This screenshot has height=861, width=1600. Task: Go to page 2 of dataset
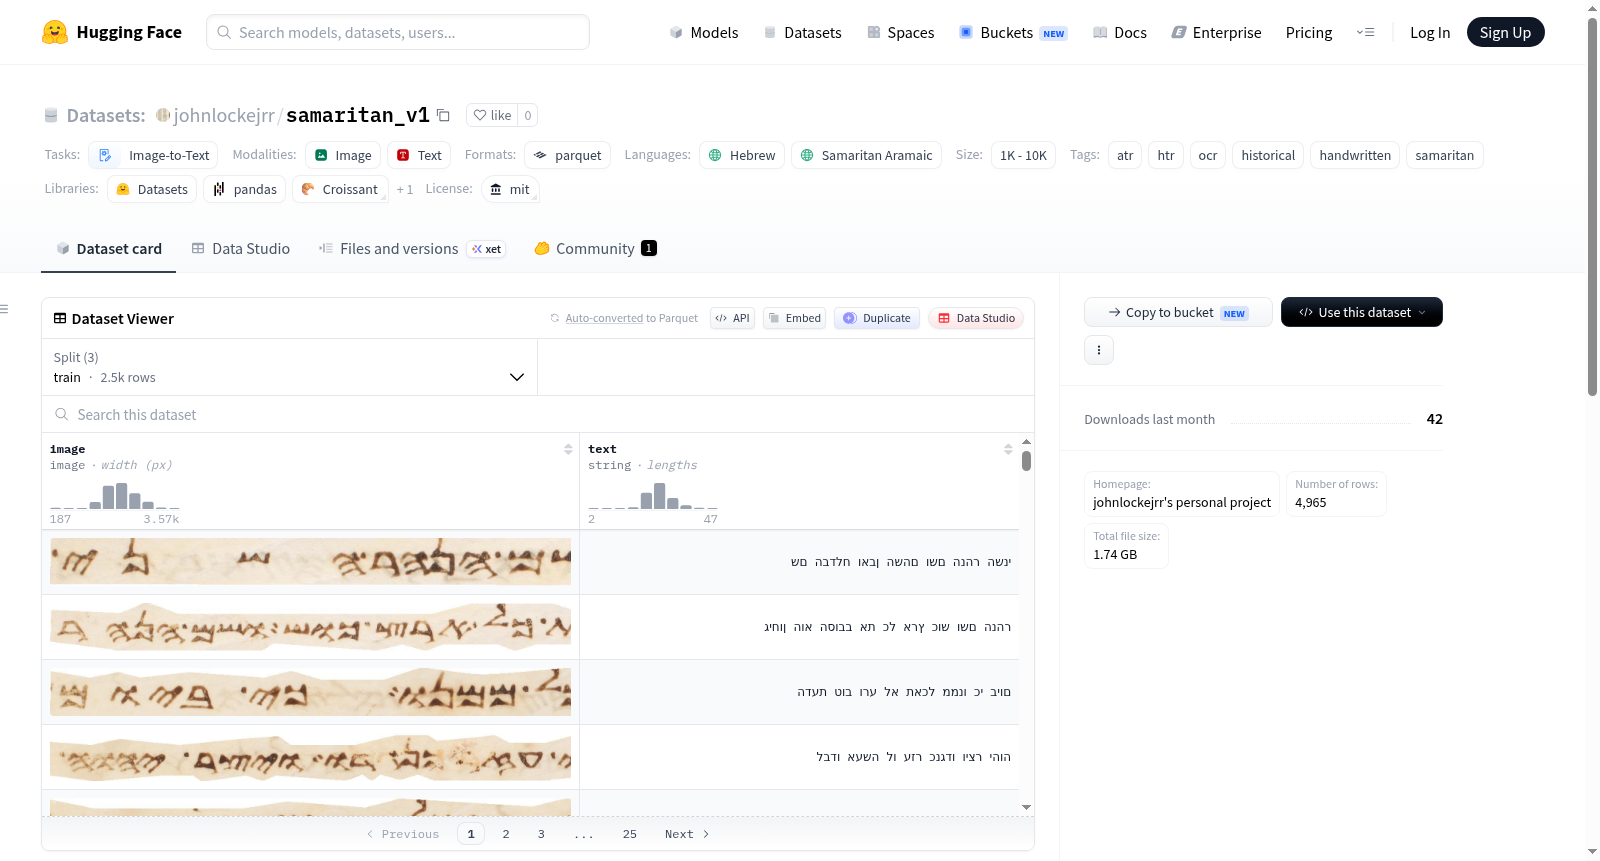click(506, 834)
